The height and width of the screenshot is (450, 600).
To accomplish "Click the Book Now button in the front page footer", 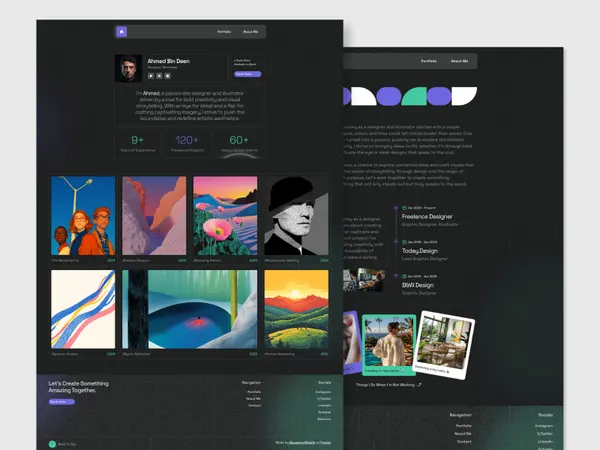I will coord(62,402).
